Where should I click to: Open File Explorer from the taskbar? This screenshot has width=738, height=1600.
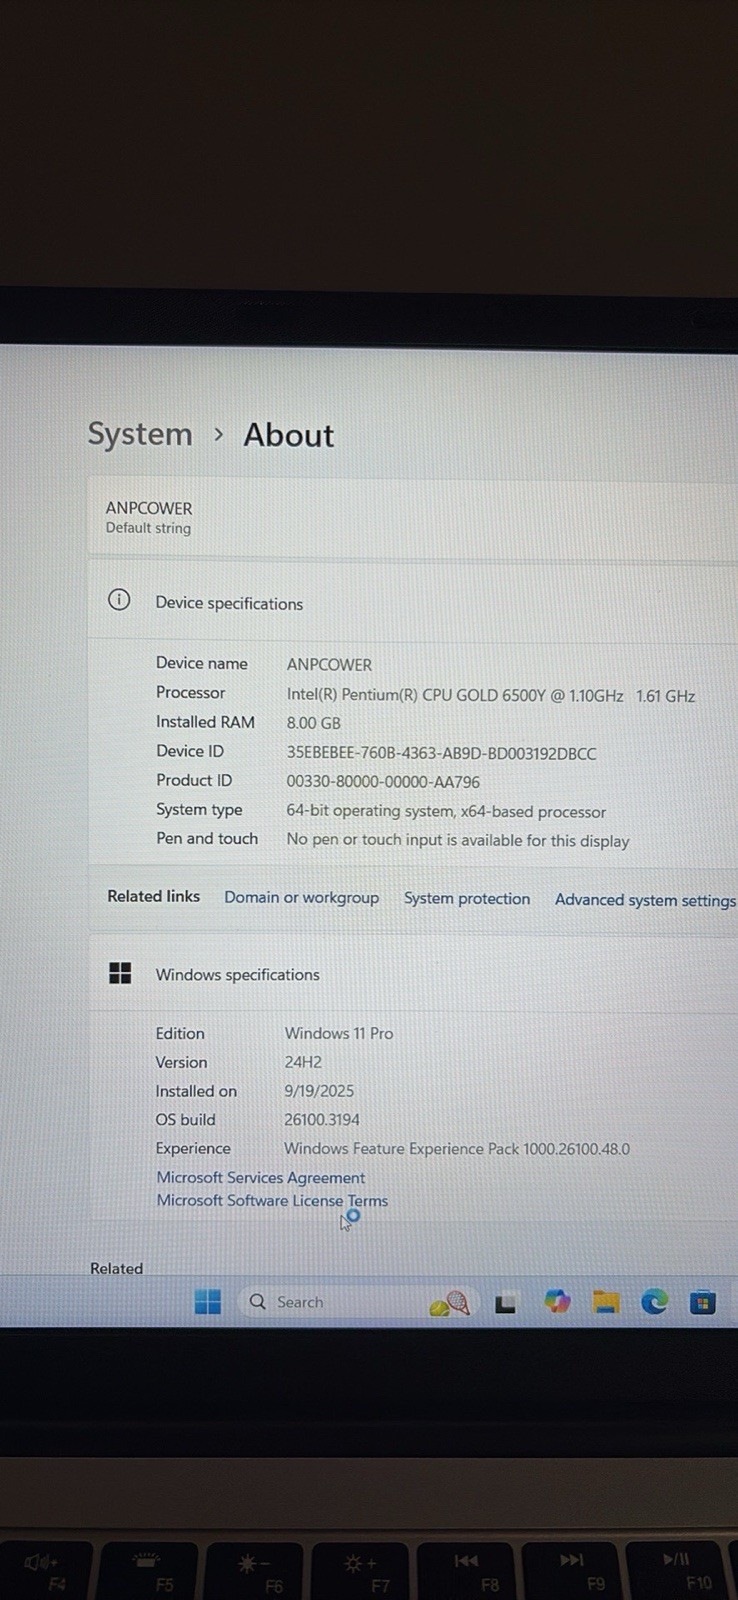point(605,1301)
